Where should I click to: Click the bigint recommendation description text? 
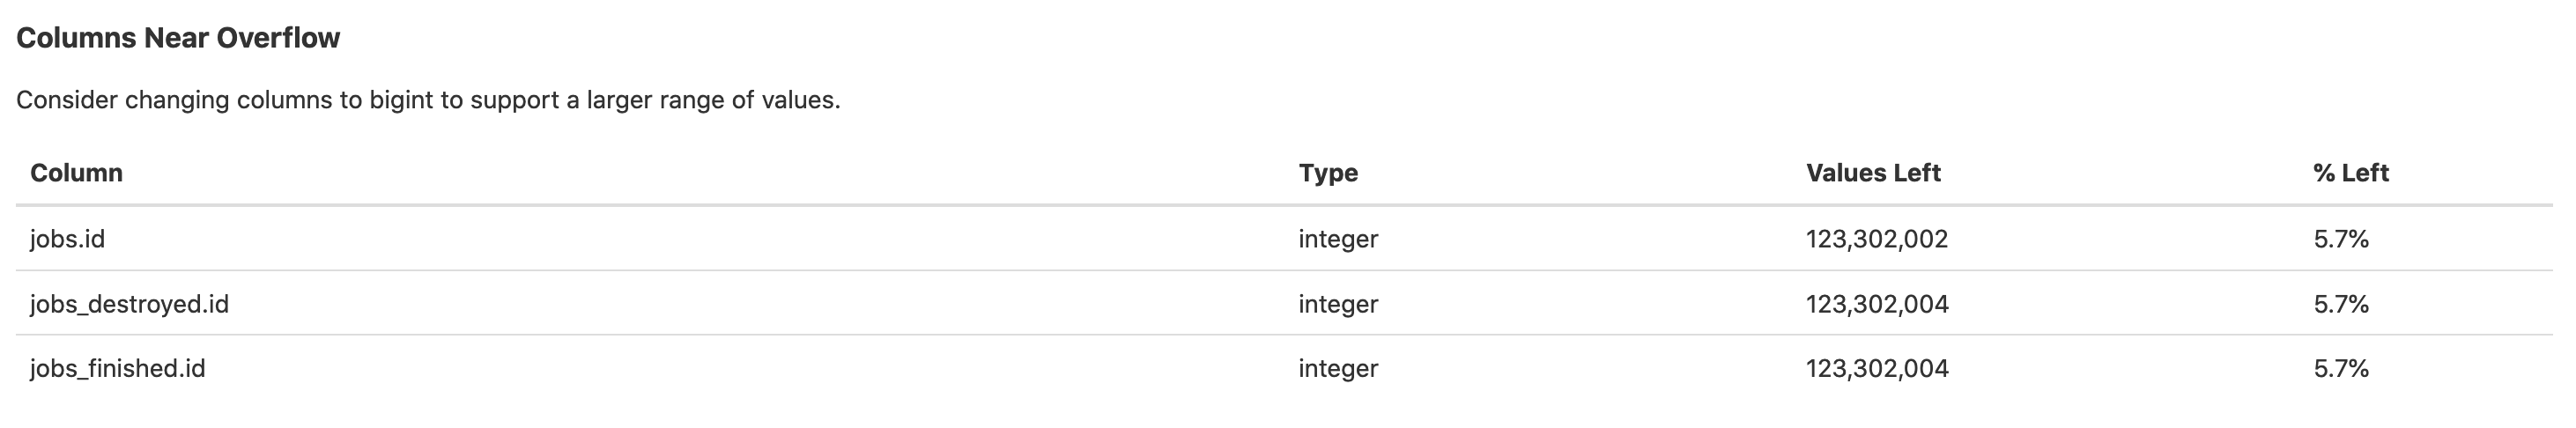pyautogui.click(x=428, y=100)
